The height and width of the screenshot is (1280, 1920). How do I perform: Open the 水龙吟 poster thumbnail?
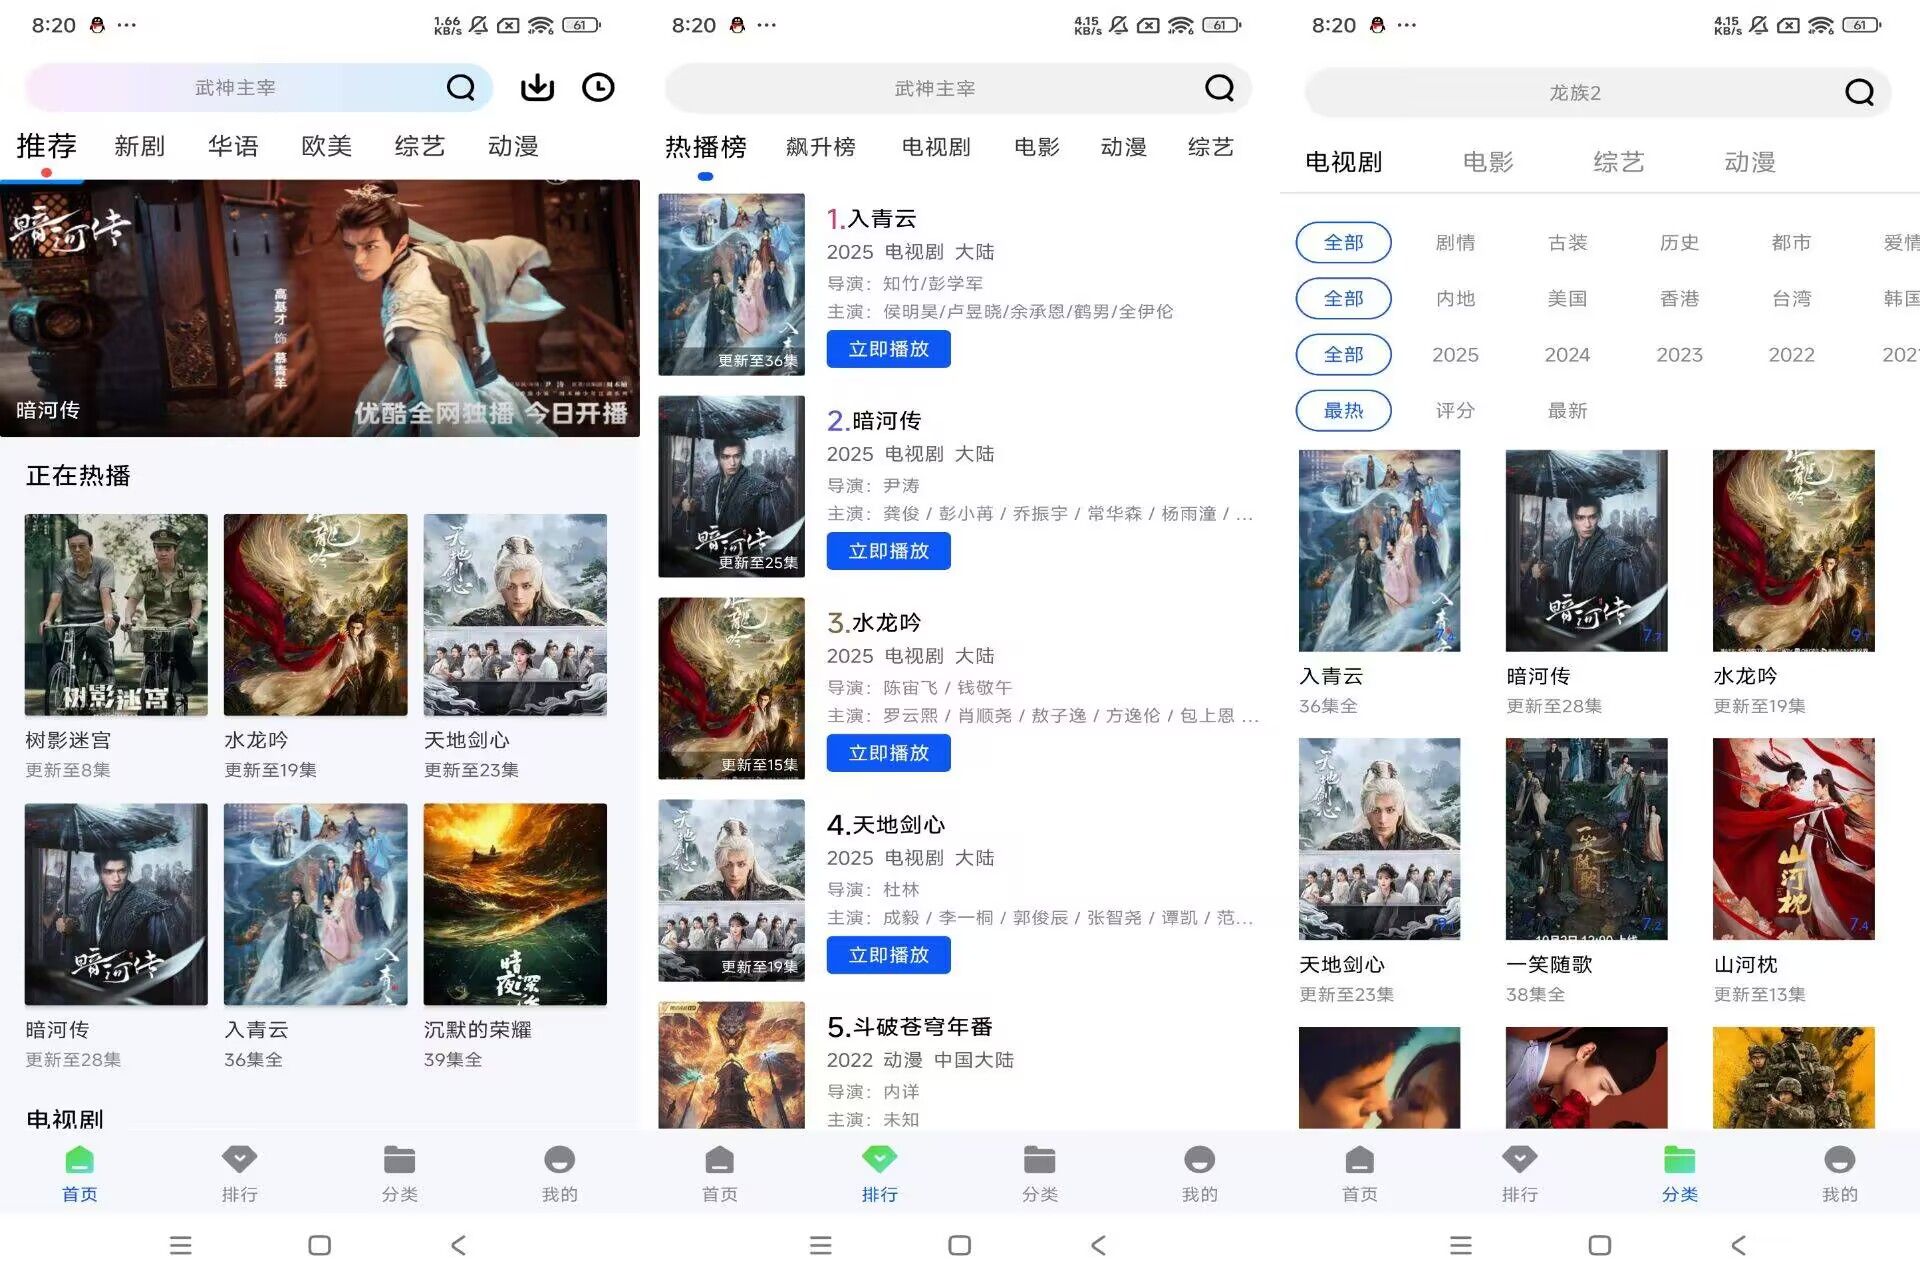click(x=316, y=613)
